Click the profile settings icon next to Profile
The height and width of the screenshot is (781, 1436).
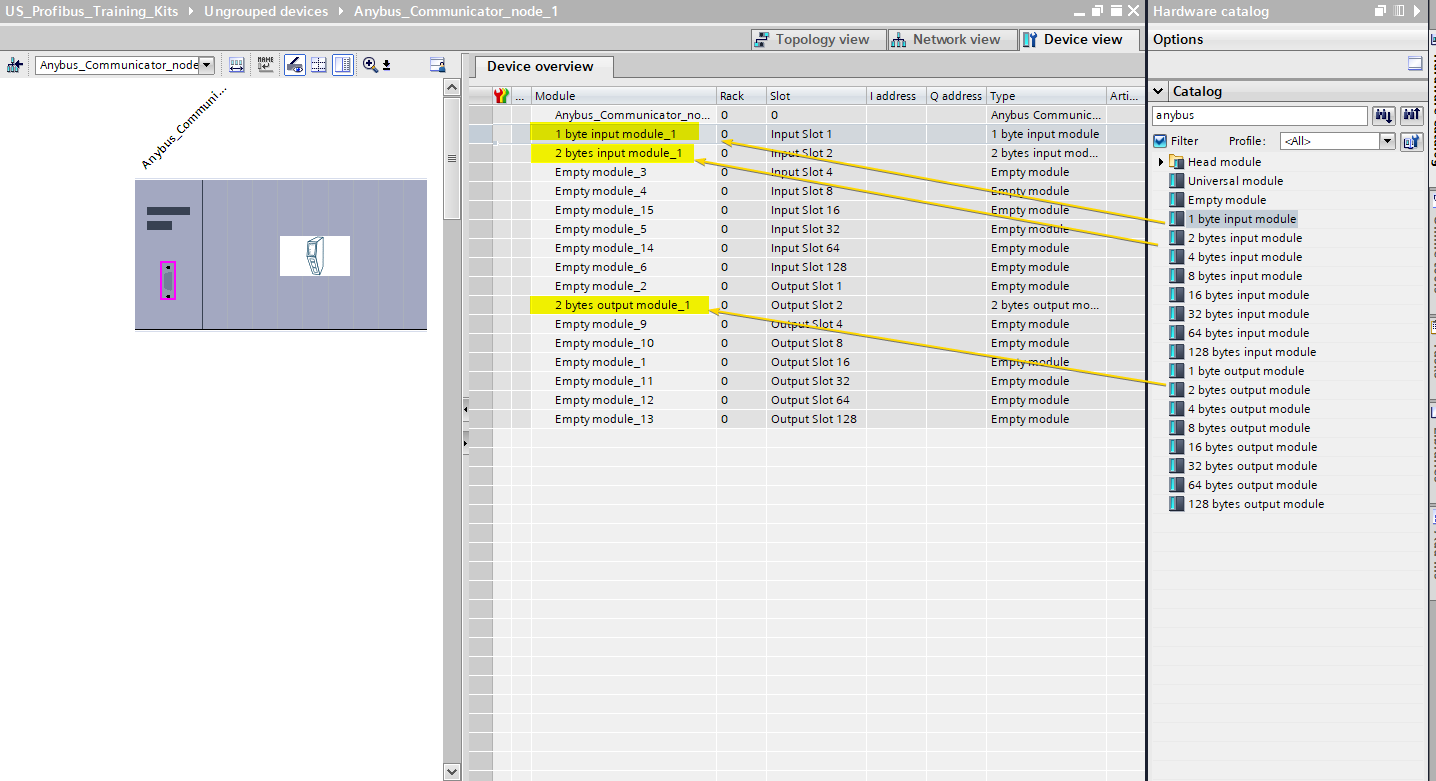[x=1411, y=141]
